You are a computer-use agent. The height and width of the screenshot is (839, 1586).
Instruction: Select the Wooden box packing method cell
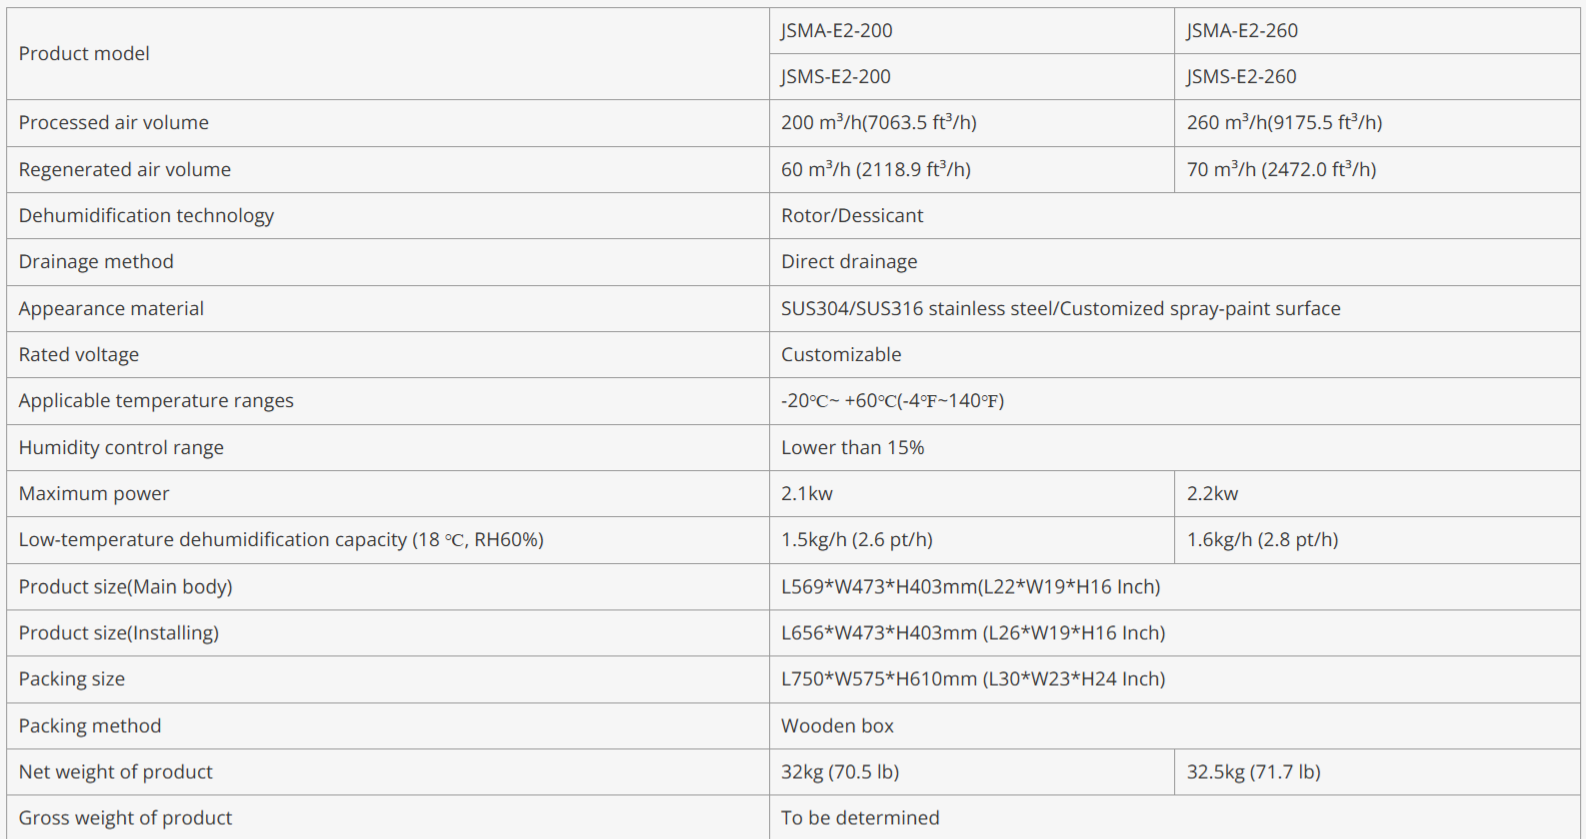point(837,726)
